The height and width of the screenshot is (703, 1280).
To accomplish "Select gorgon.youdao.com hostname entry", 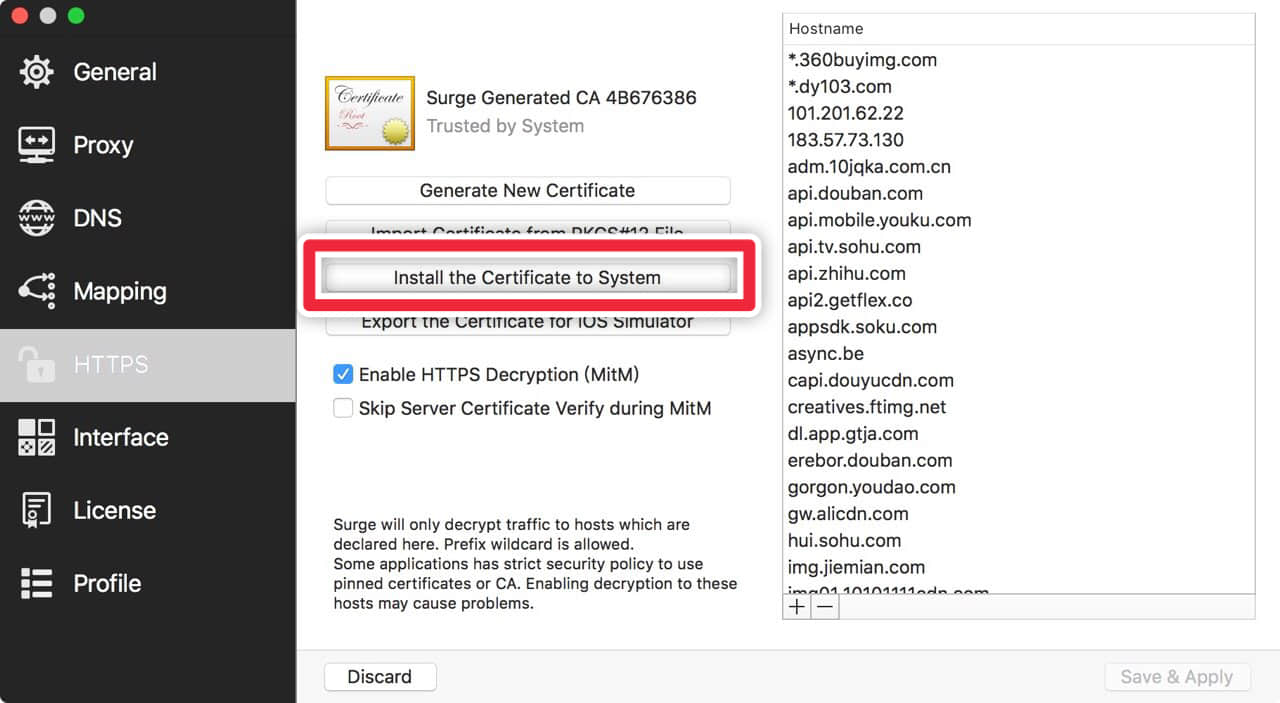I will 871,487.
